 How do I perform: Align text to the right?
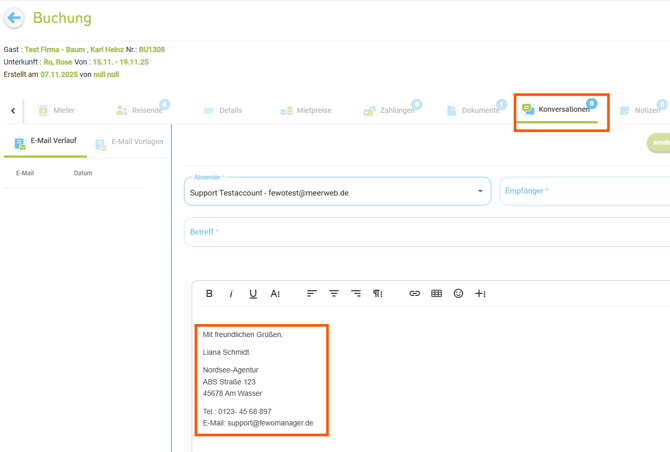[356, 294]
